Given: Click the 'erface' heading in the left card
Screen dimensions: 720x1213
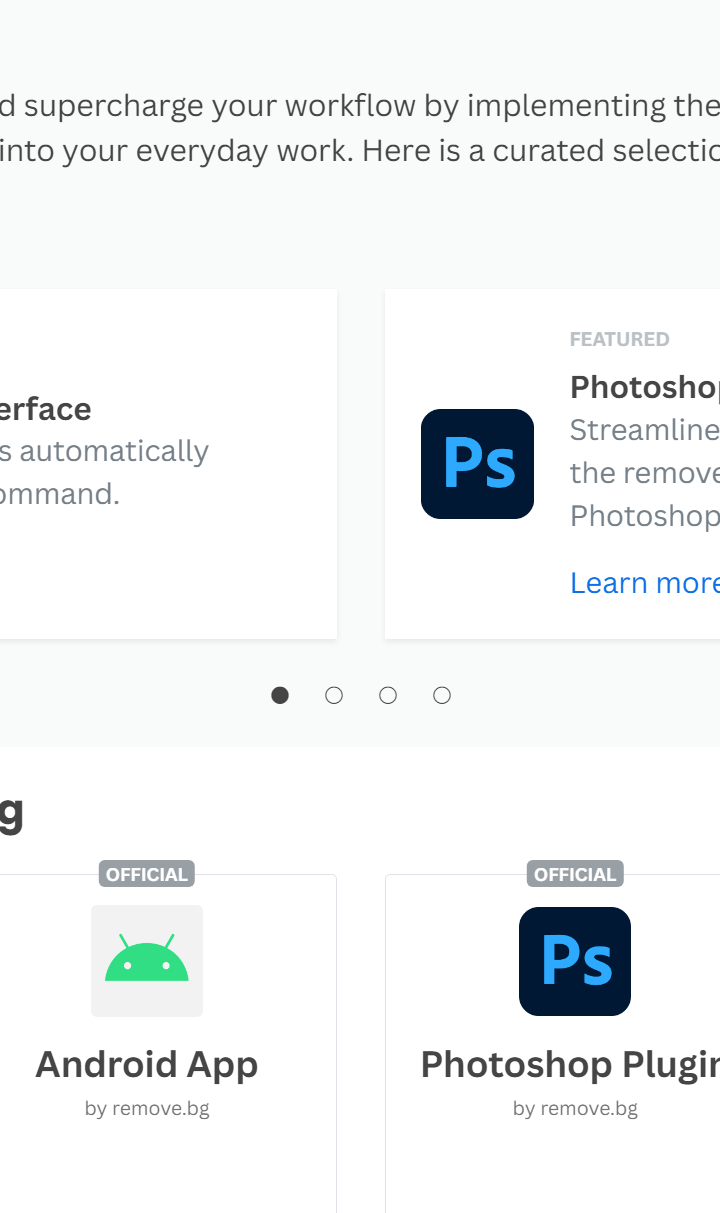Looking at the screenshot, I should coord(46,409).
